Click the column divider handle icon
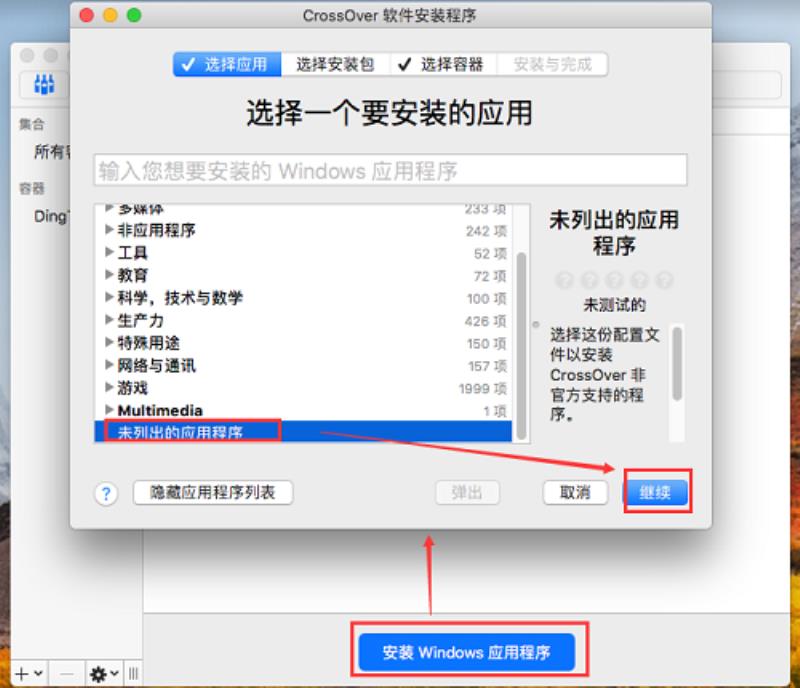The width and height of the screenshot is (800, 688). (133, 674)
